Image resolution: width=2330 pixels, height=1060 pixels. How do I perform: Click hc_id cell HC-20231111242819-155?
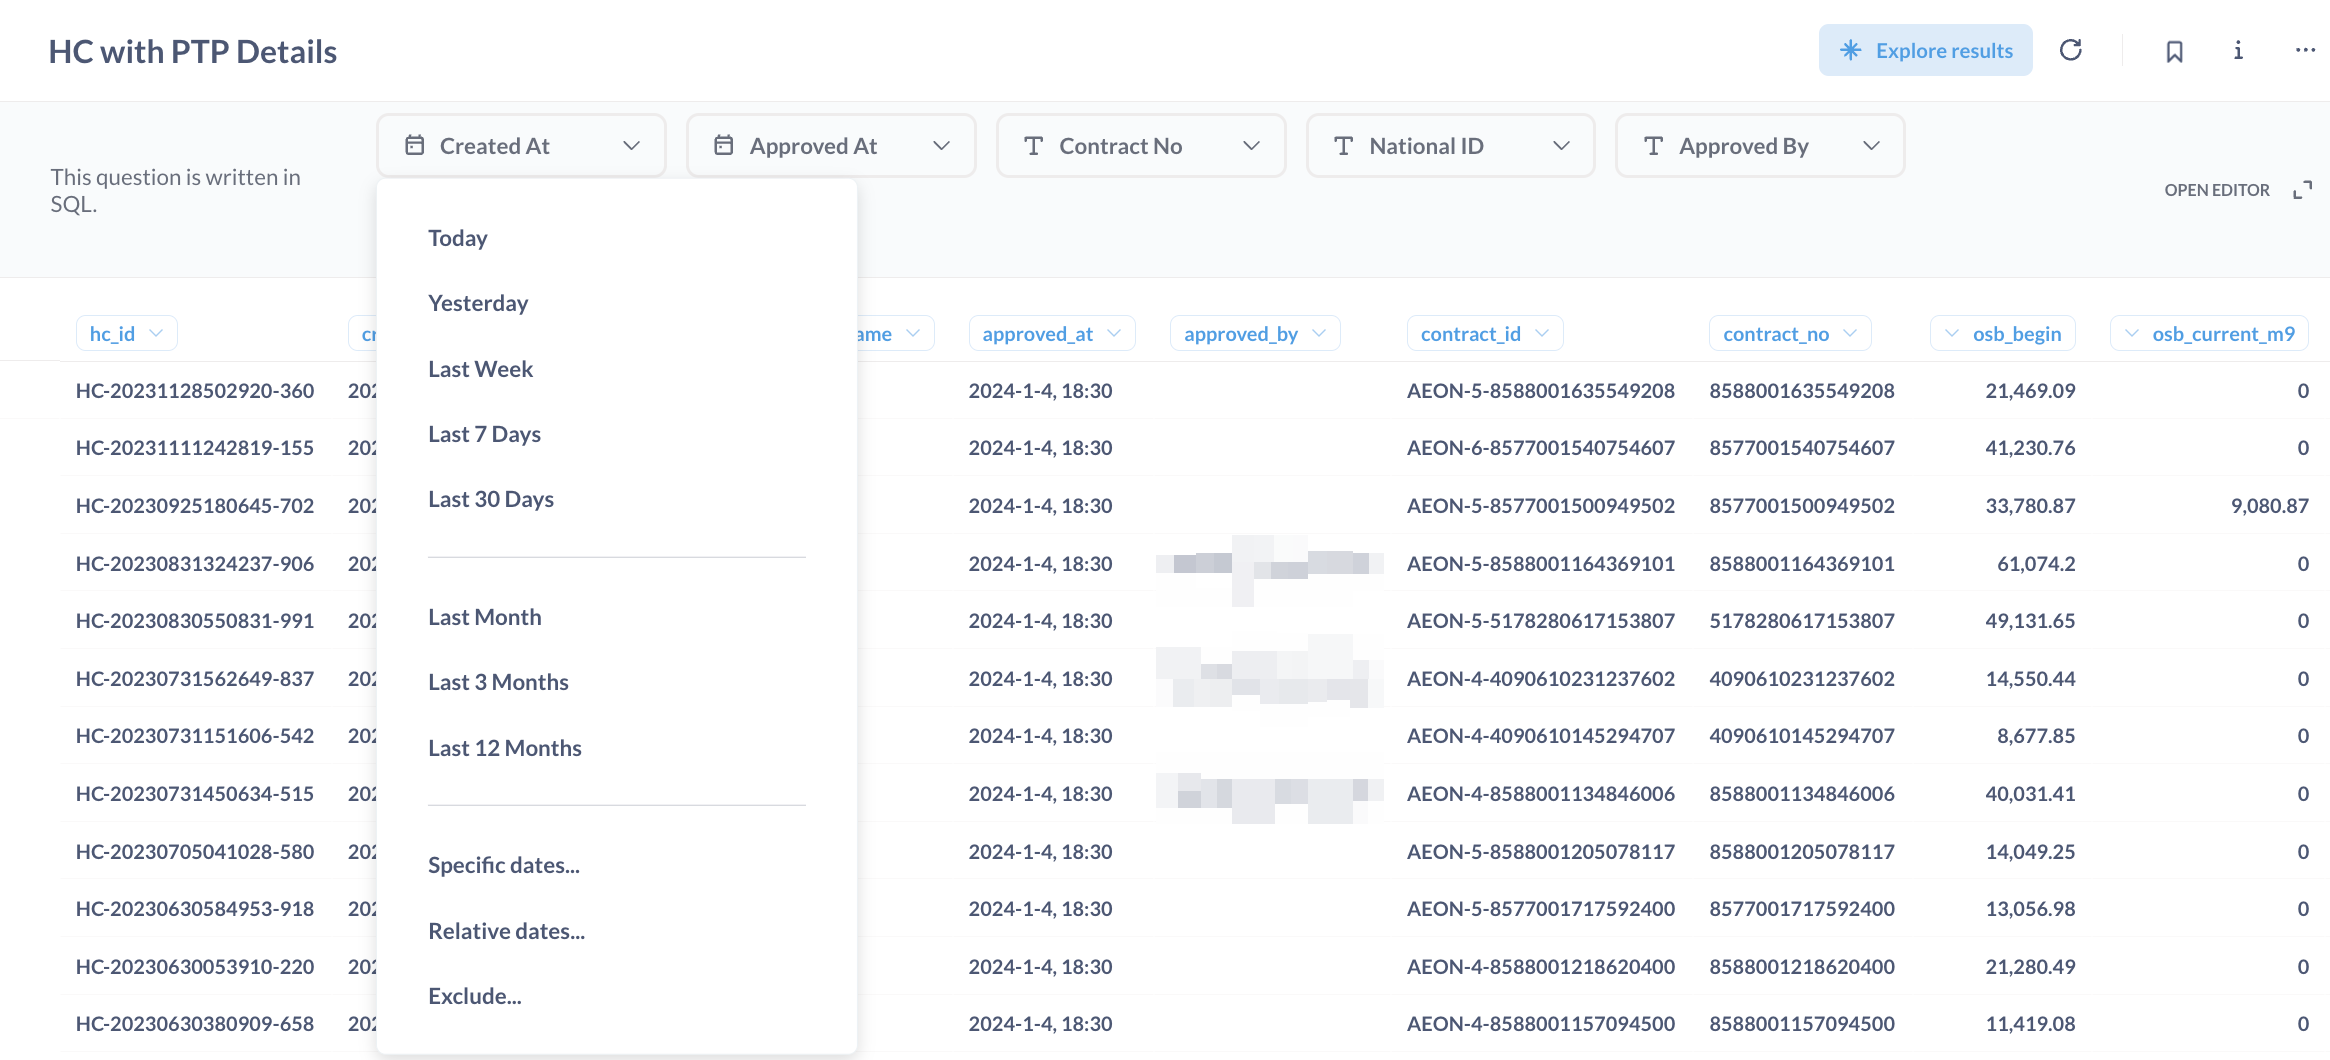point(195,448)
